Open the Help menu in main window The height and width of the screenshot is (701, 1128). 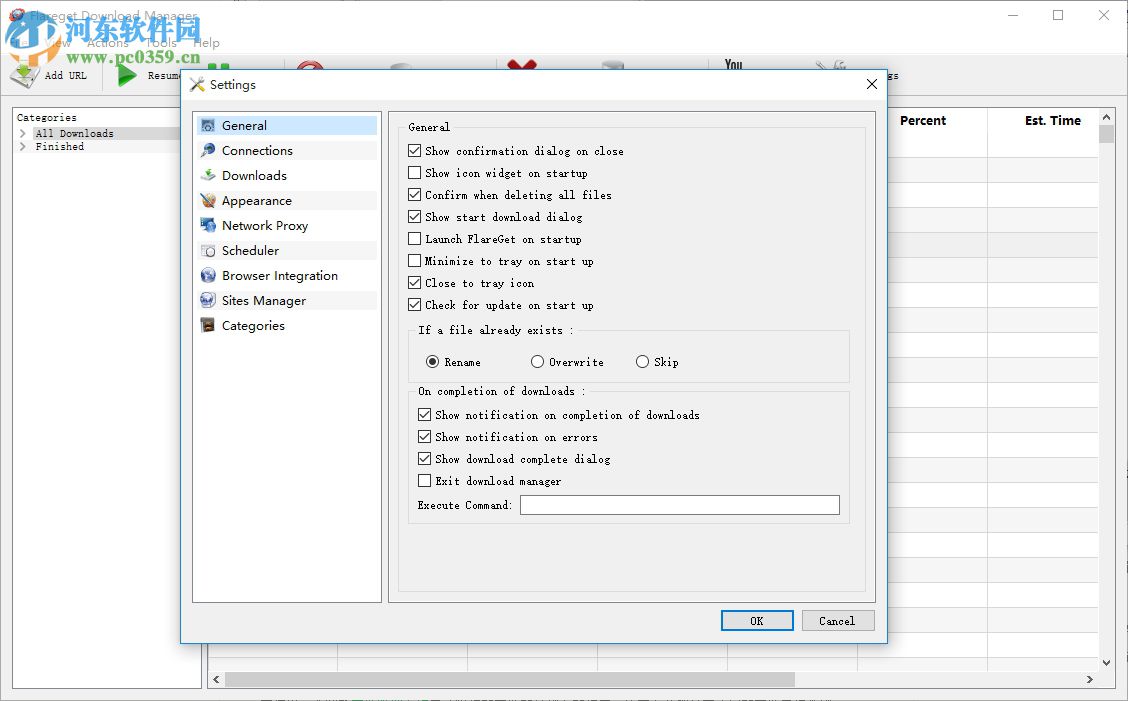pos(206,42)
